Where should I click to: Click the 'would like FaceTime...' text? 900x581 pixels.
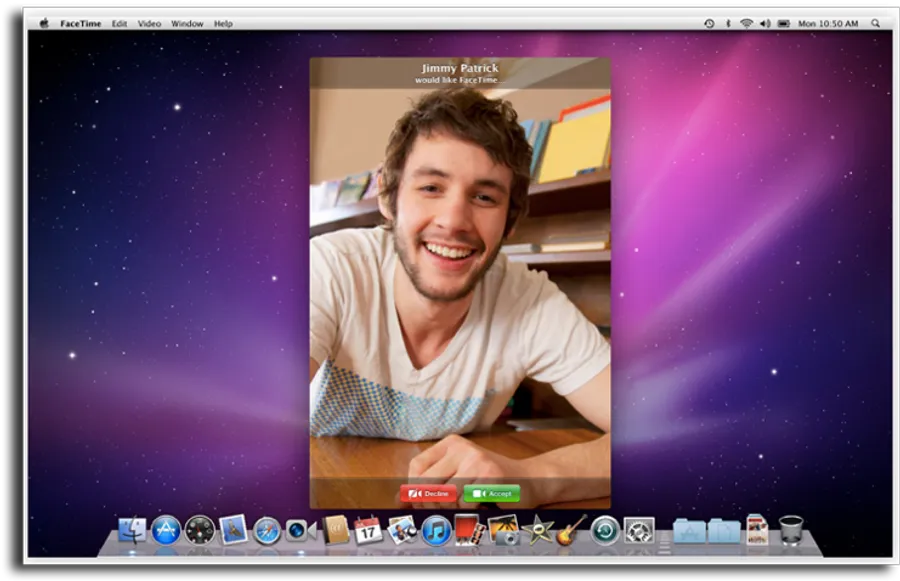coord(459,80)
